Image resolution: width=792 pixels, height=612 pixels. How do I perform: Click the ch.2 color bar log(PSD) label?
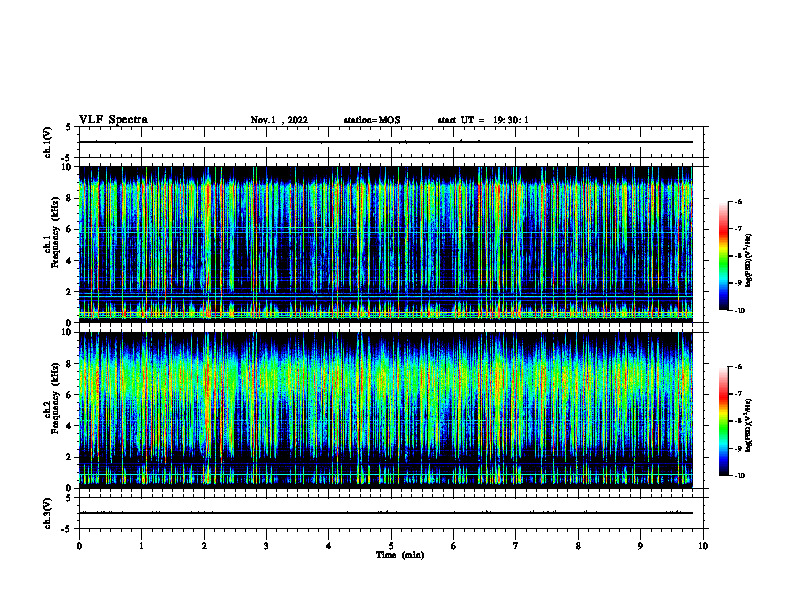(748, 426)
